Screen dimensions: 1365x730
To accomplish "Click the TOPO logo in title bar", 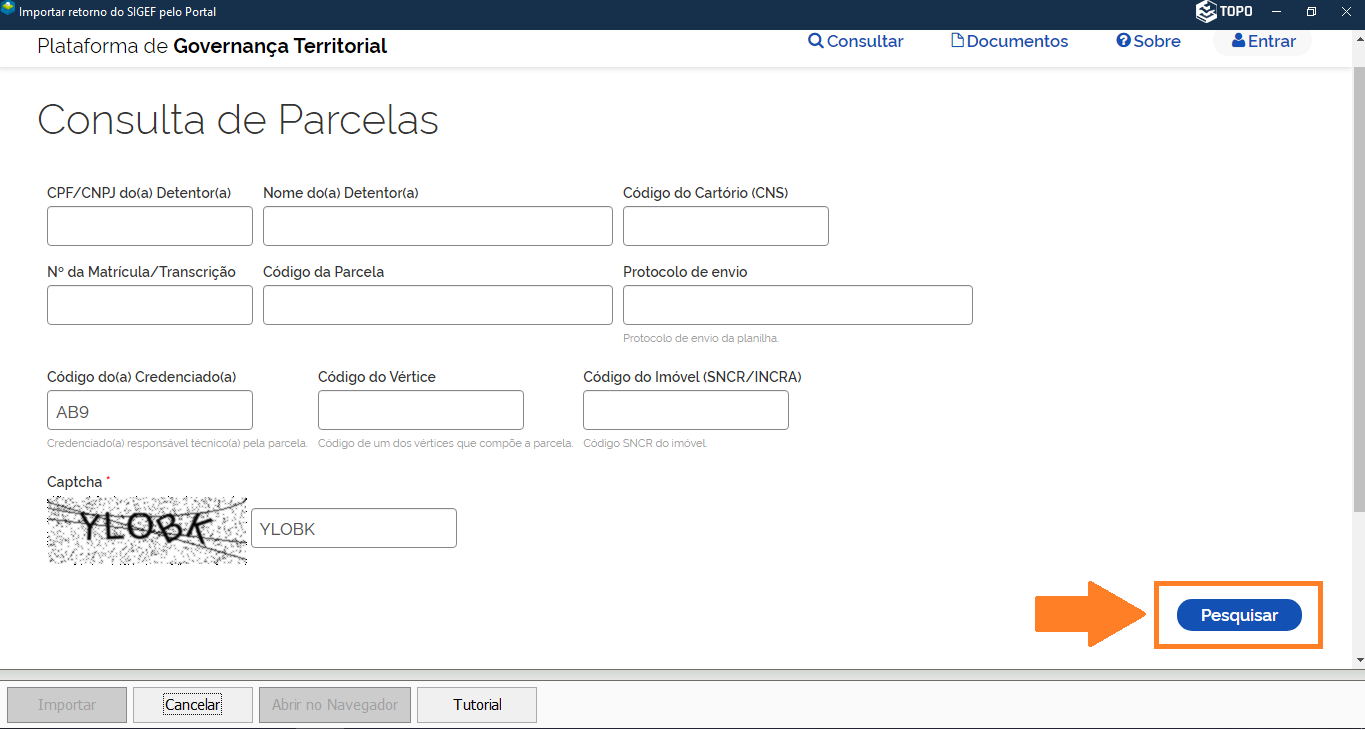I will (x=1224, y=12).
